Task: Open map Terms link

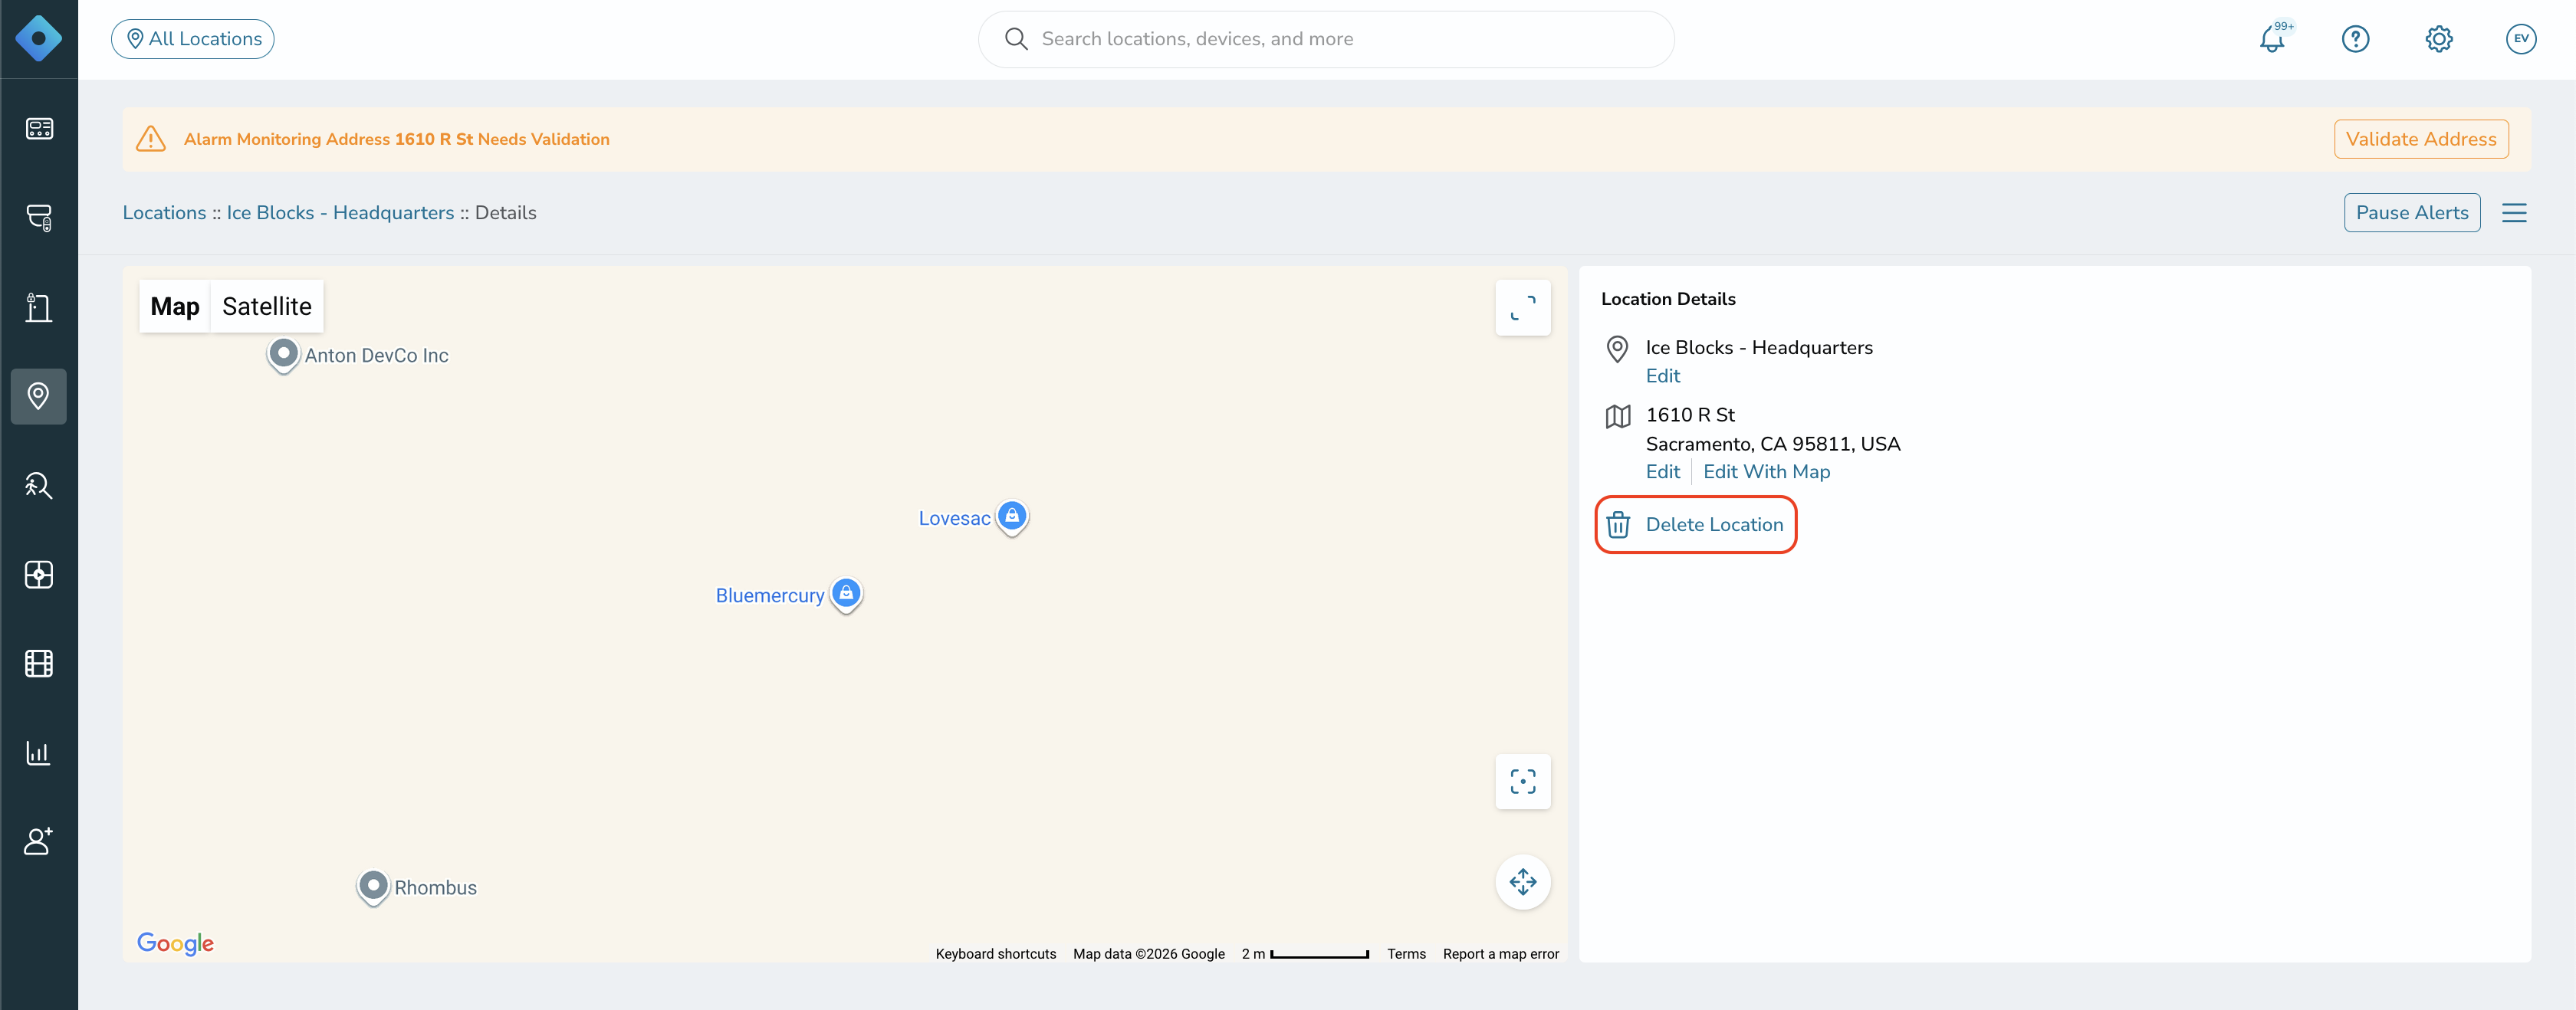Action: pos(1406,954)
